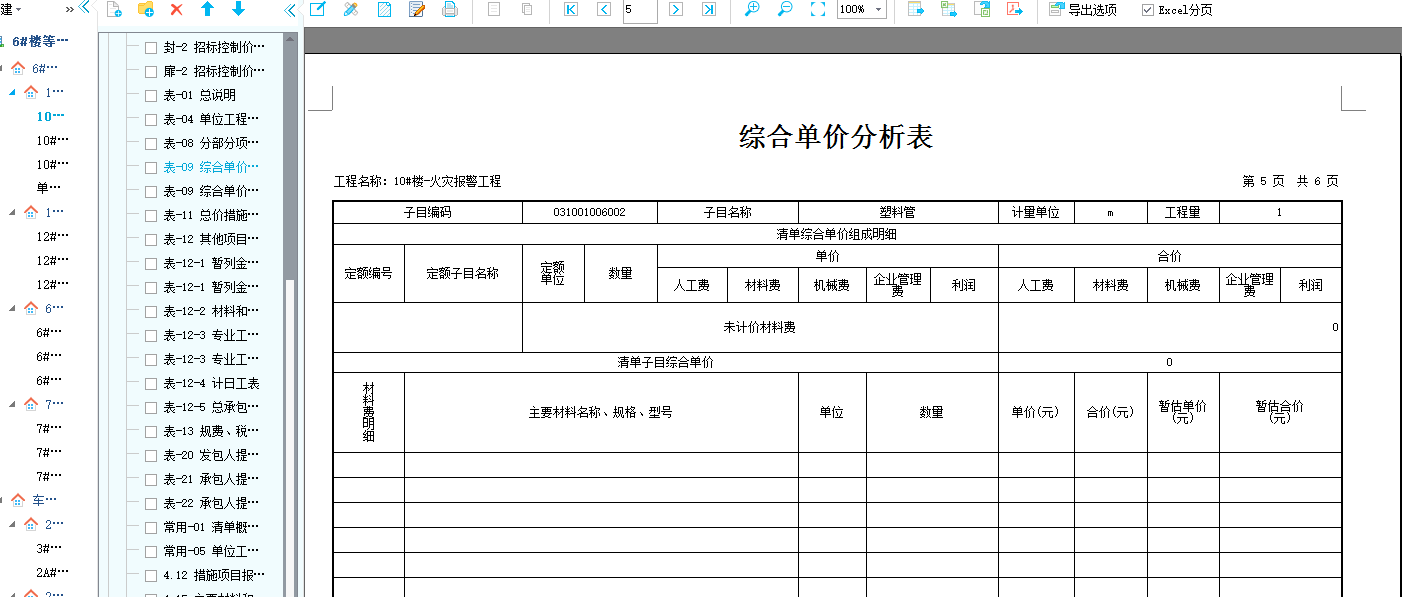The width and height of the screenshot is (1402, 597).
Task: Click the blue hatched page icon
Action: [x=384, y=10]
